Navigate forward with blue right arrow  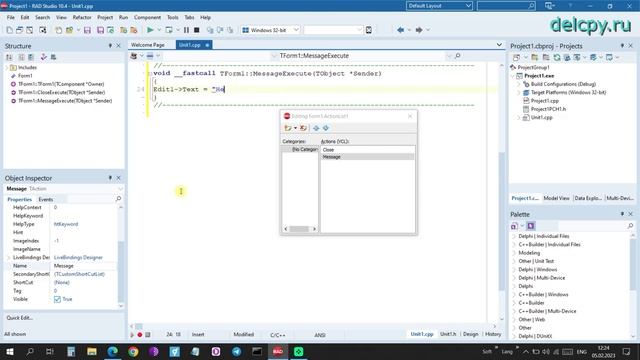(419, 30)
